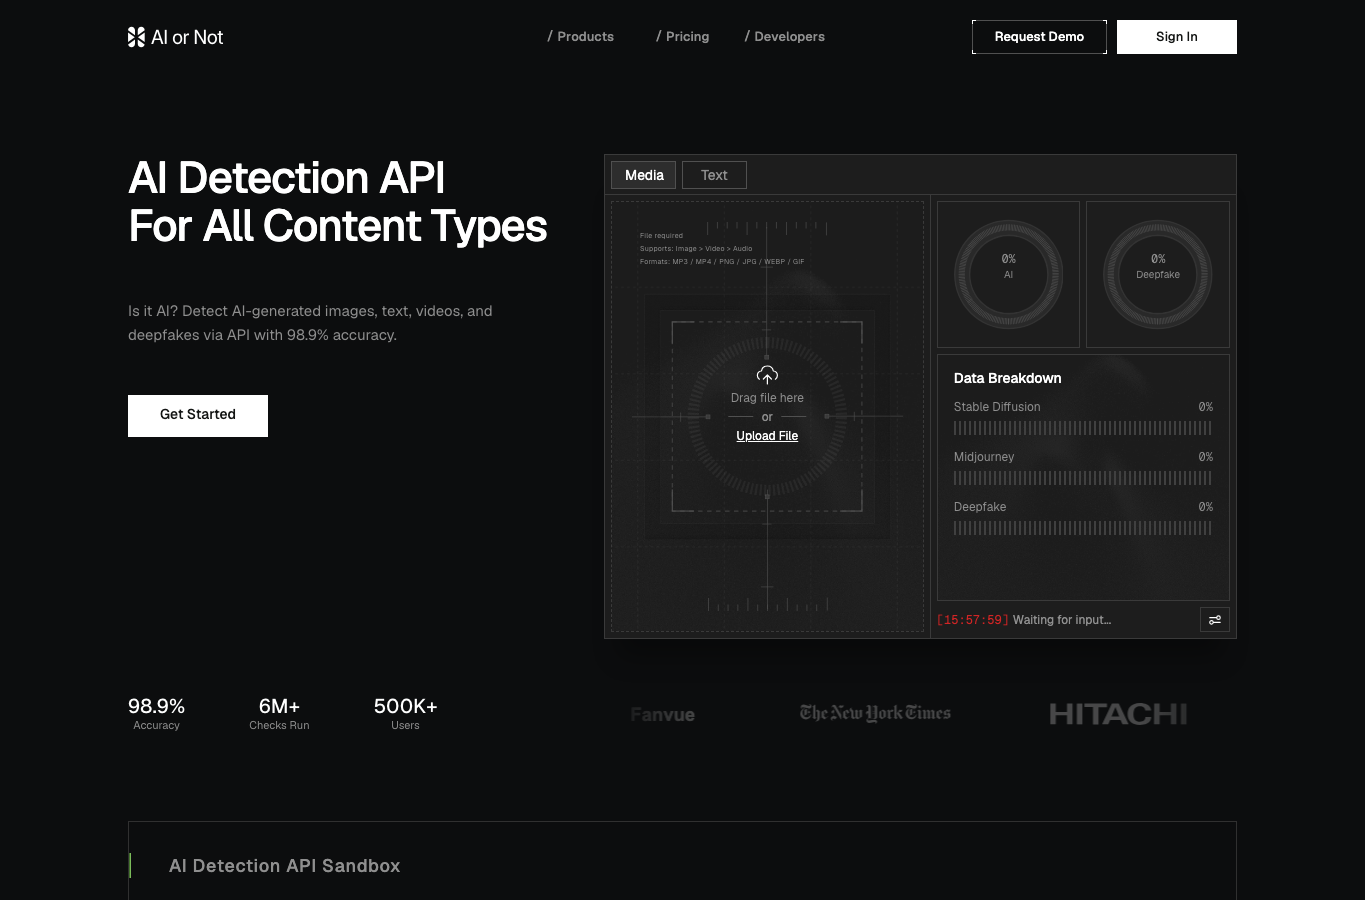
Task: Click the Sign In button
Action: pyautogui.click(x=1177, y=37)
